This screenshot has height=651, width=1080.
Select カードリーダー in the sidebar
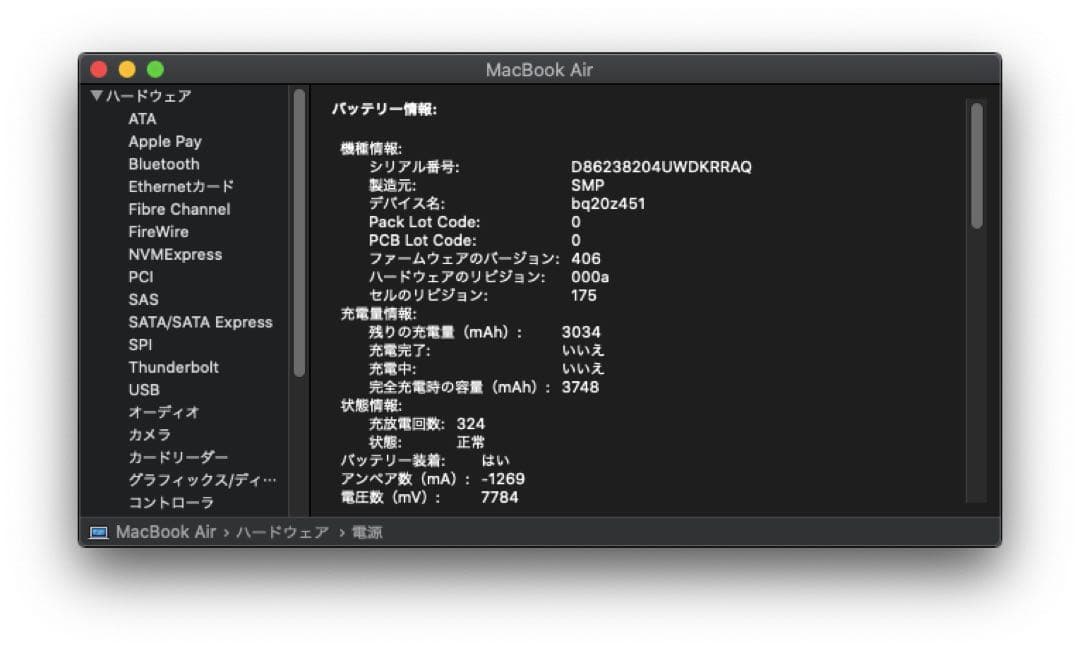point(178,457)
